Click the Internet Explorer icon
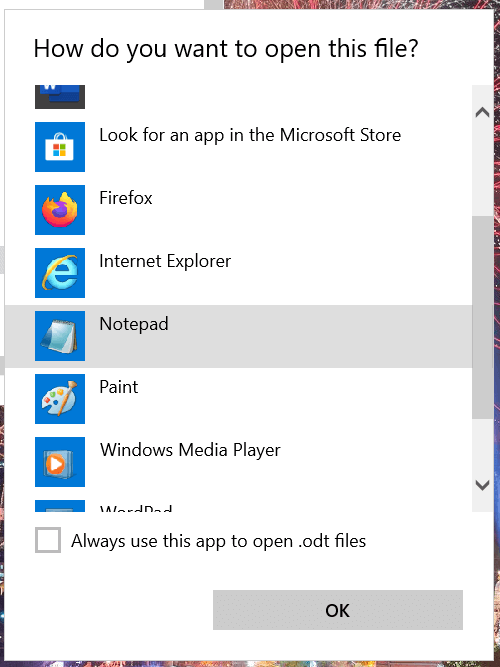The height and width of the screenshot is (667, 500). coord(60,273)
